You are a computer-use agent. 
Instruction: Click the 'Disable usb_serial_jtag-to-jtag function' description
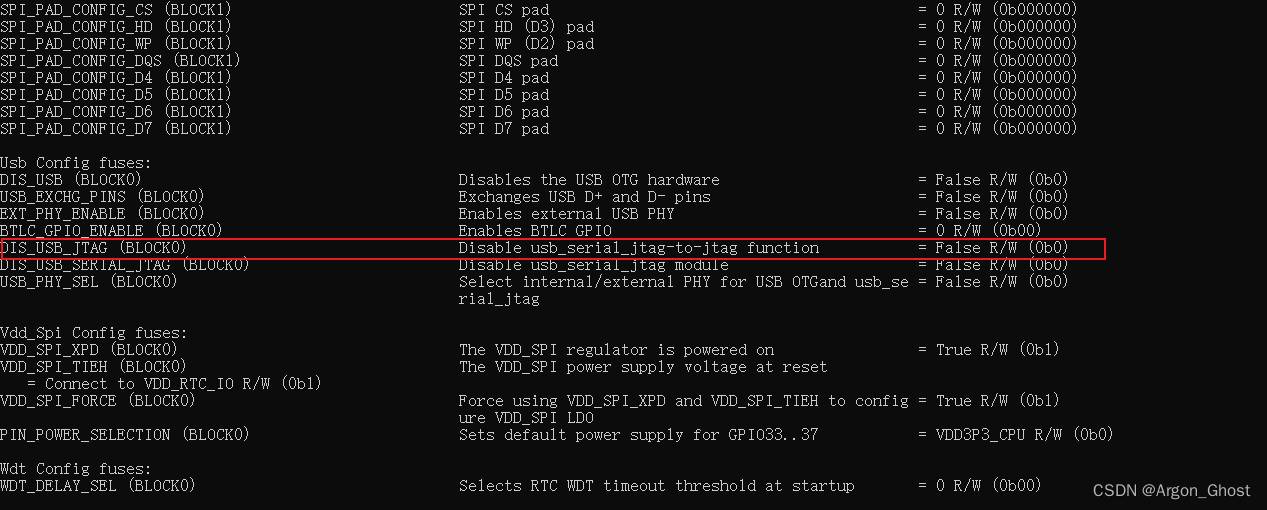click(x=639, y=248)
